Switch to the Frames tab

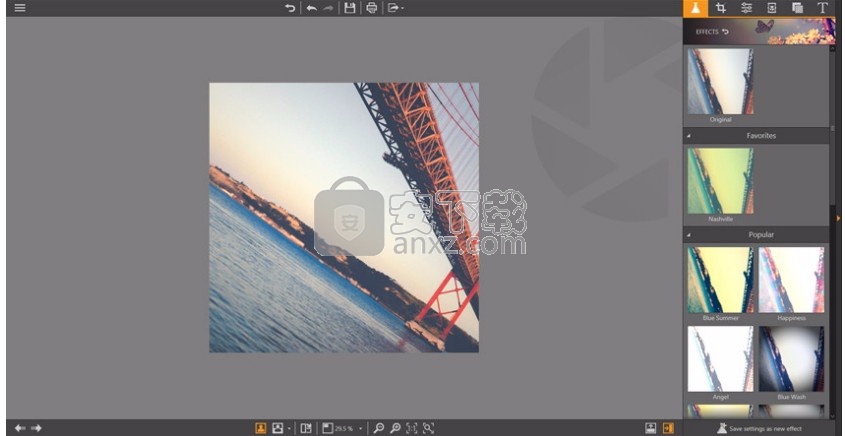(772, 8)
